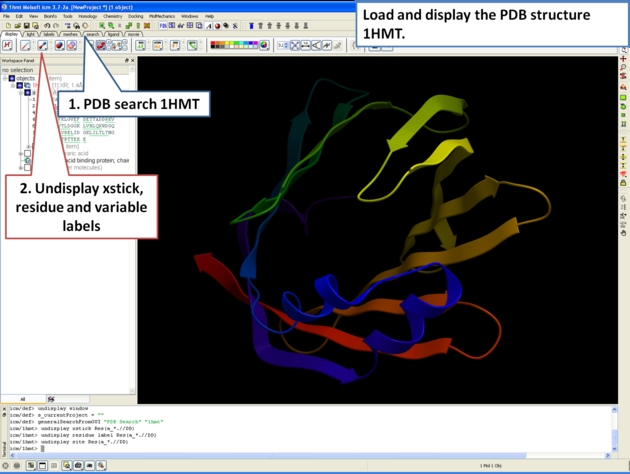The height and width of the screenshot is (474, 630).
Task: Tick the empty checkbox beside the acid entry
Action: [27, 153]
